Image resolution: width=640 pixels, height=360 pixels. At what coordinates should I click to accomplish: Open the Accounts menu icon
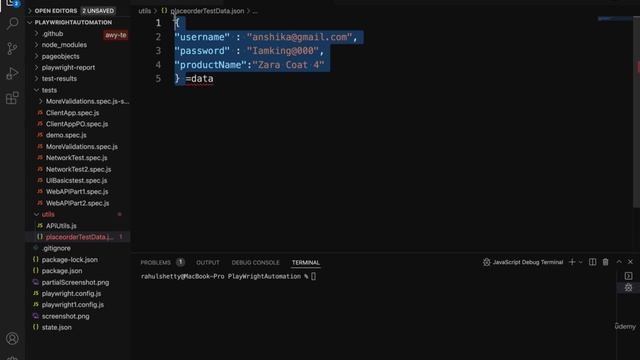(x=12, y=338)
